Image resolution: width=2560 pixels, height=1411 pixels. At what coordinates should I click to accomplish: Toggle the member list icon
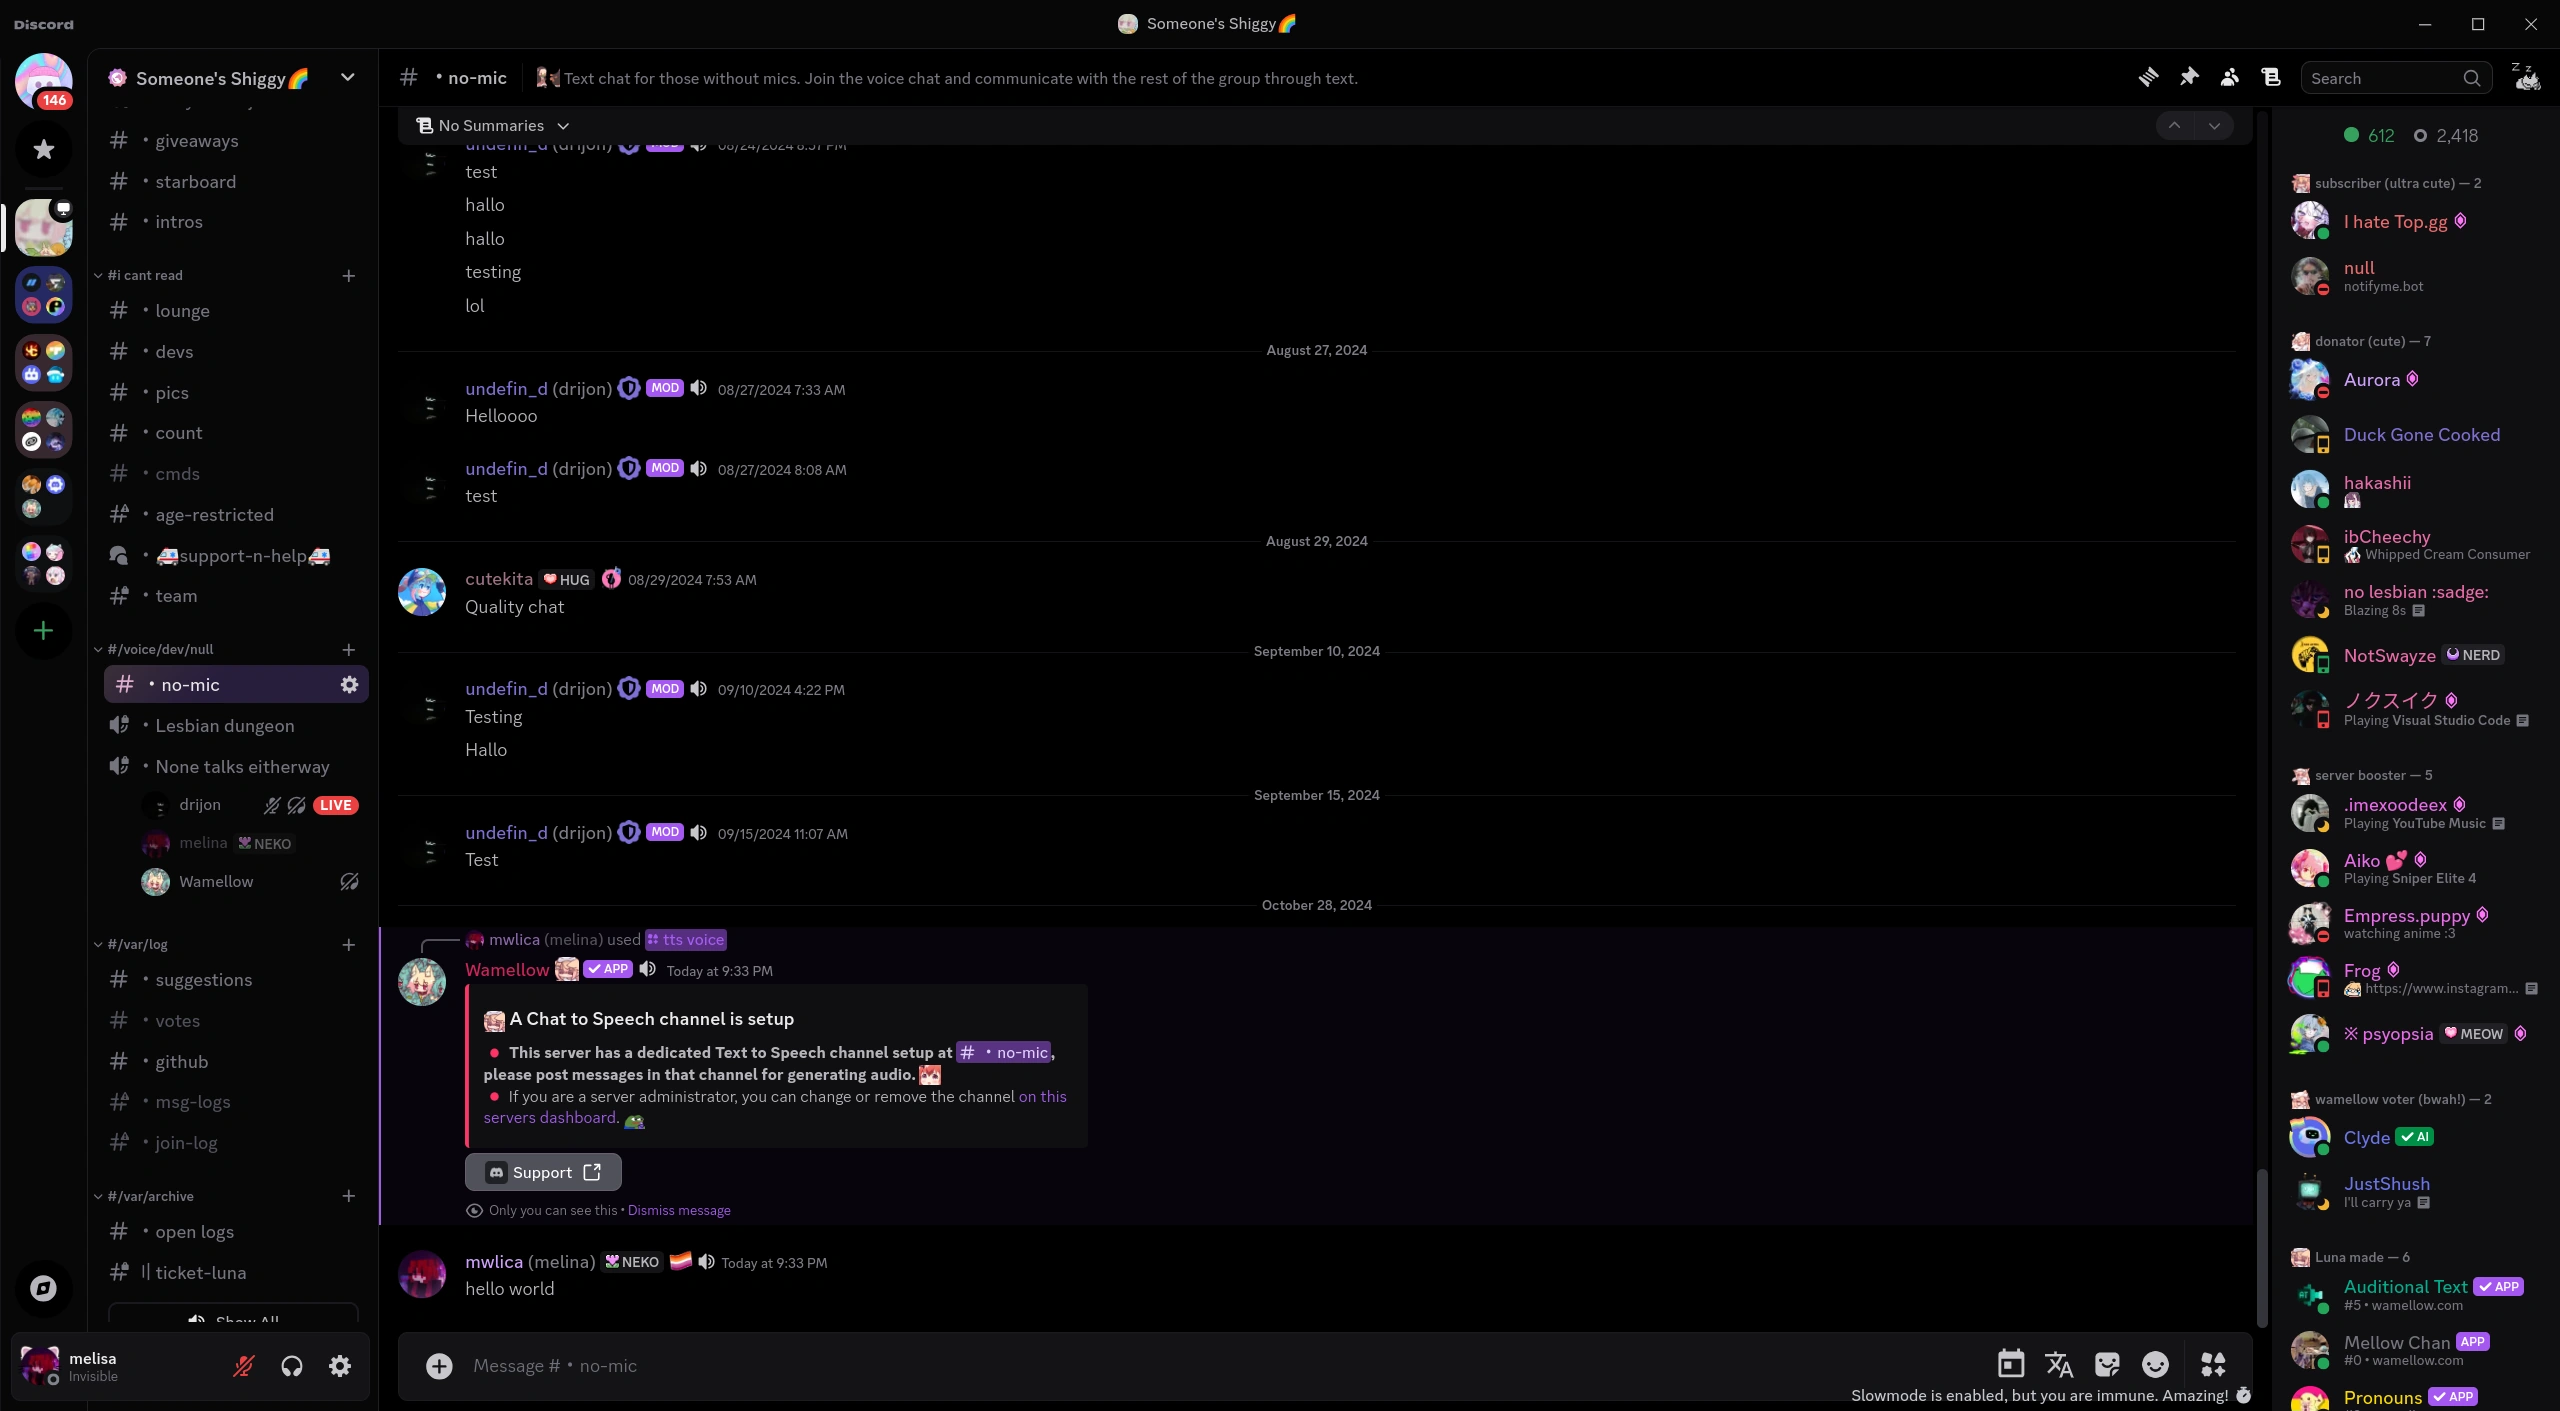[x=2230, y=78]
